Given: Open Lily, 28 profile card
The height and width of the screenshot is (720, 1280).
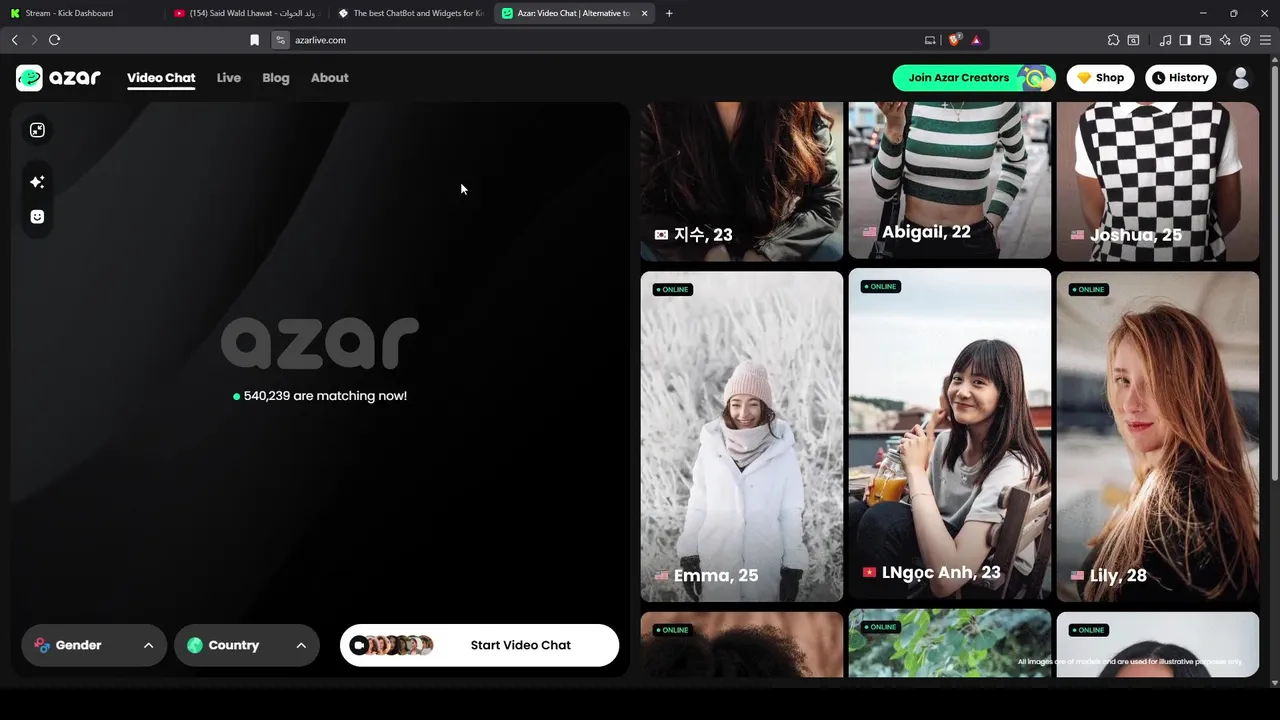Looking at the screenshot, I should pyautogui.click(x=1158, y=436).
